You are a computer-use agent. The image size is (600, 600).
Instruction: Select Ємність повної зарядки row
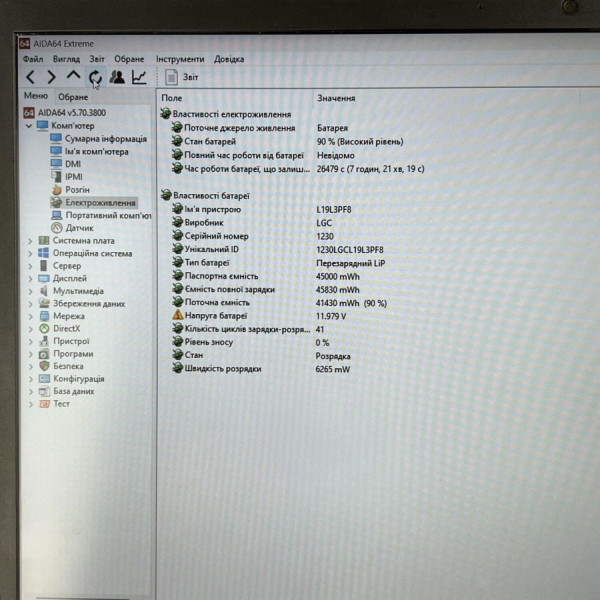(266, 290)
